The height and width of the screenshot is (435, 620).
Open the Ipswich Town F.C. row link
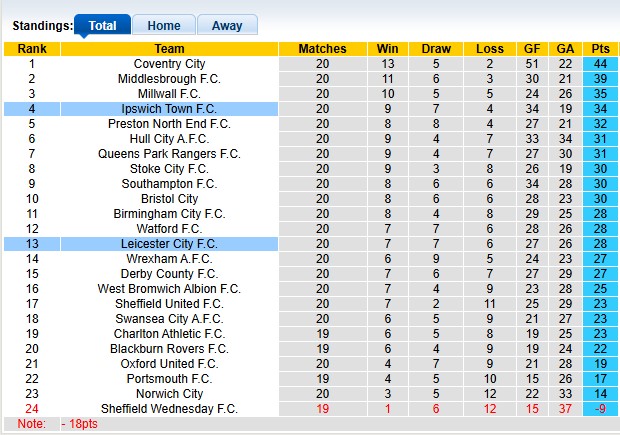[x=169, y=109]
